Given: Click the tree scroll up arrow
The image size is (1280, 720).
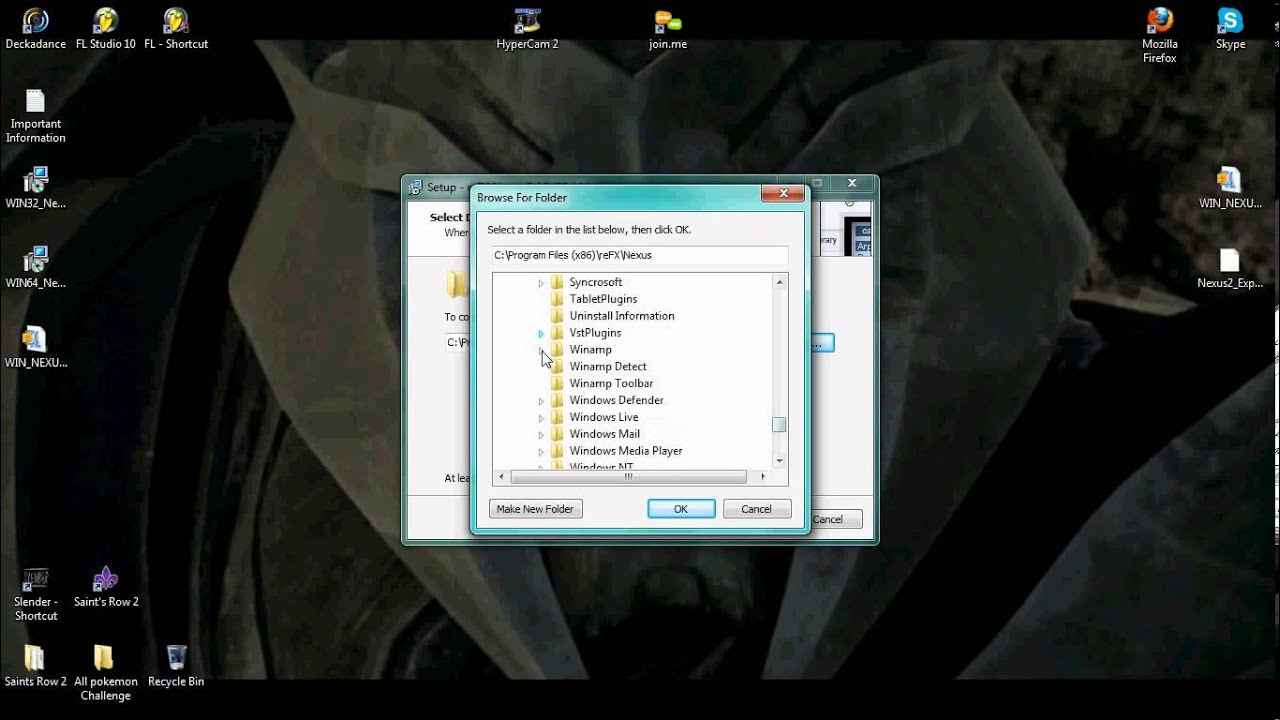Looking at the screenshot, I should tap(779, 282).
